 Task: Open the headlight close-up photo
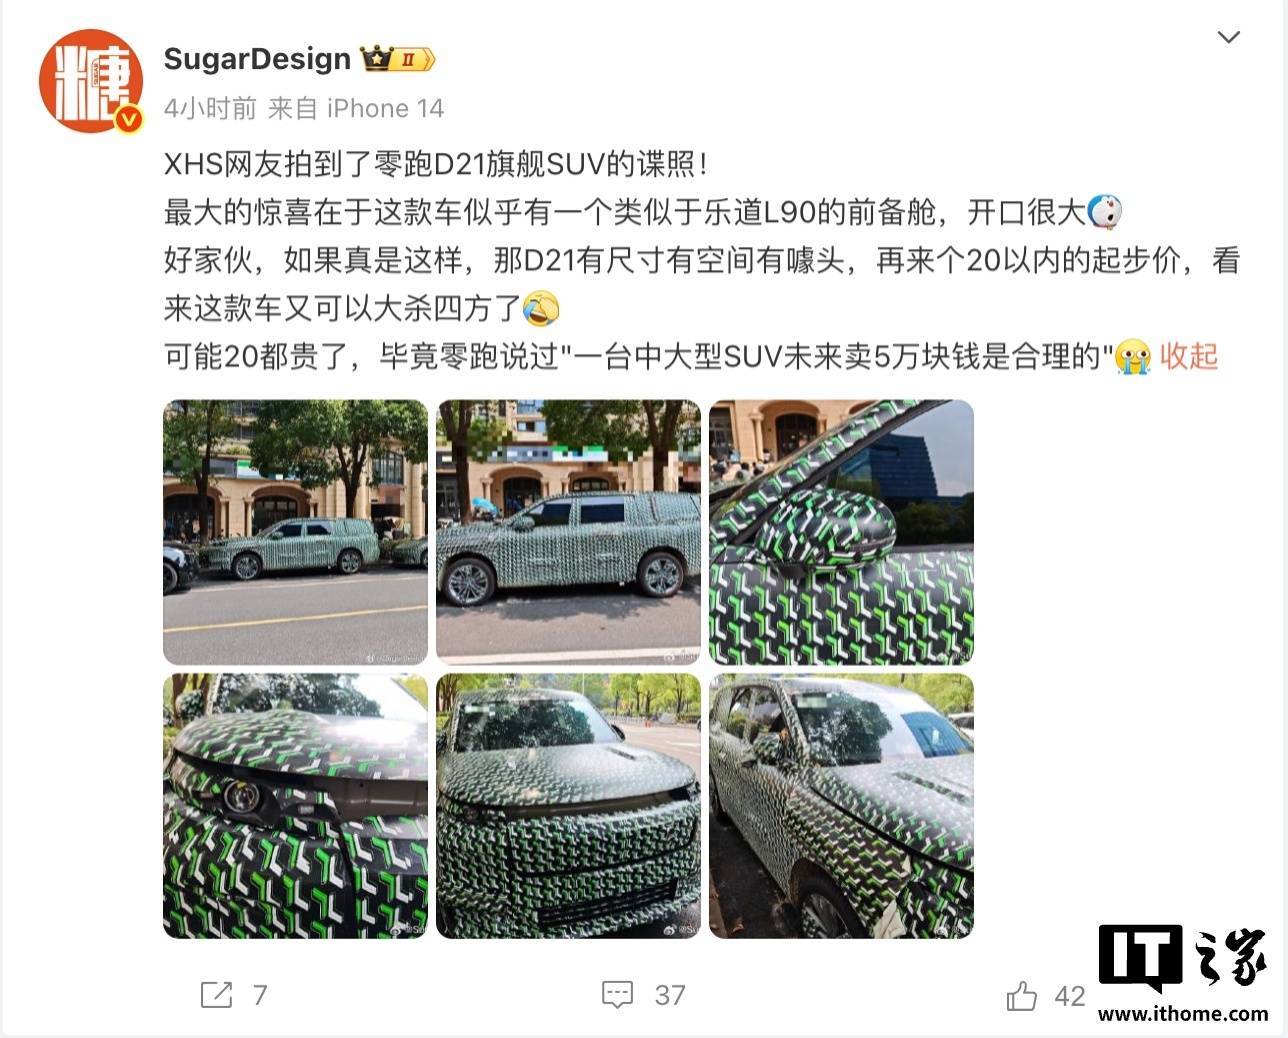click(x=295, y=806)
